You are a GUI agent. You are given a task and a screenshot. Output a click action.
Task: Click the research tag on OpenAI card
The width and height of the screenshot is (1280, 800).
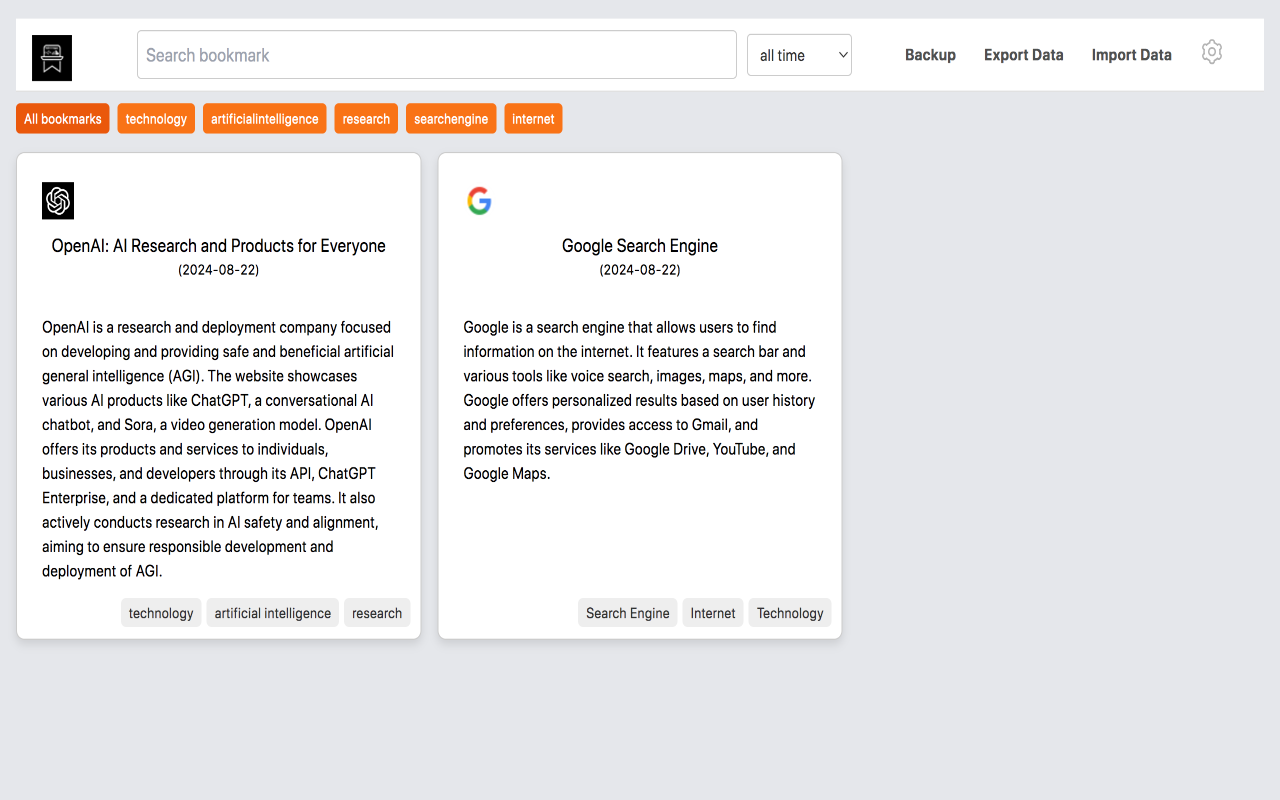tap(377, 613)
